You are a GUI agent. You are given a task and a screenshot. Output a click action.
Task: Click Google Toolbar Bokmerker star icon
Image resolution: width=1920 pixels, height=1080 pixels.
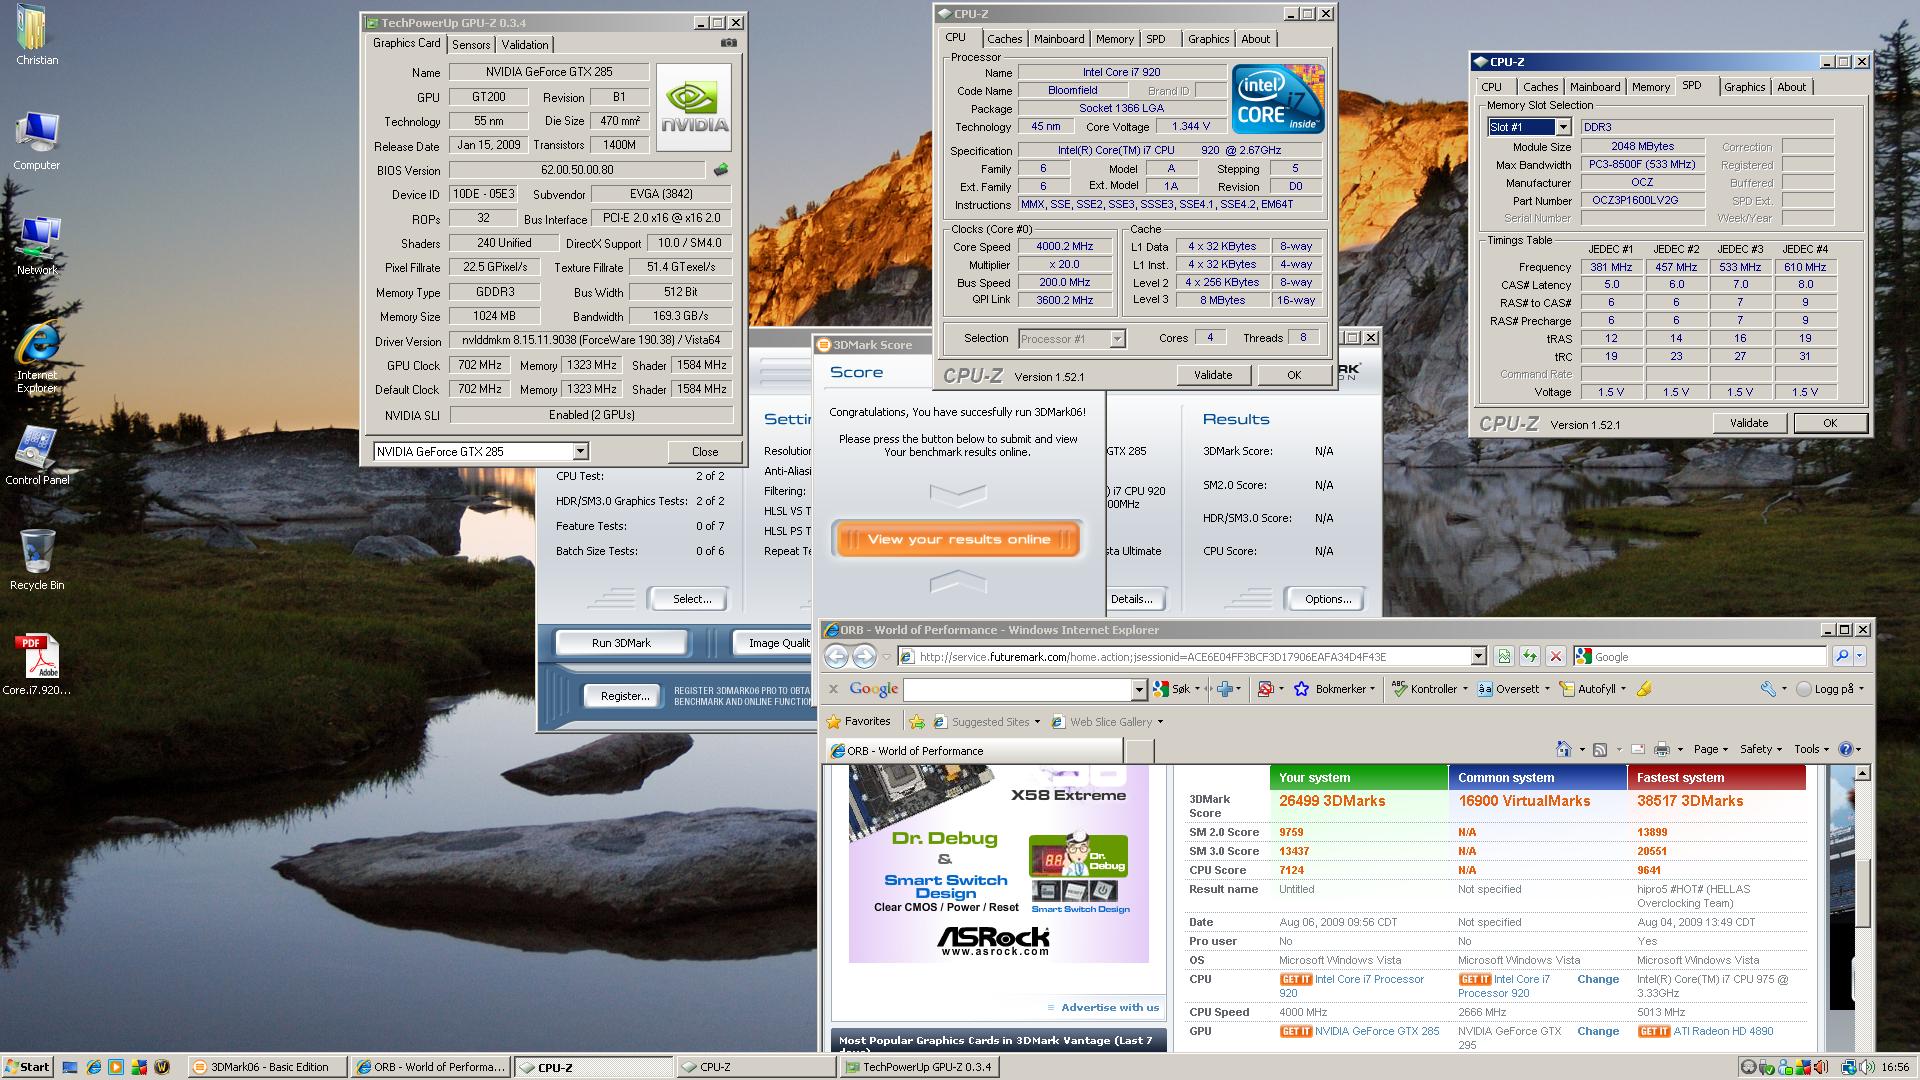tap(1301, 689)
